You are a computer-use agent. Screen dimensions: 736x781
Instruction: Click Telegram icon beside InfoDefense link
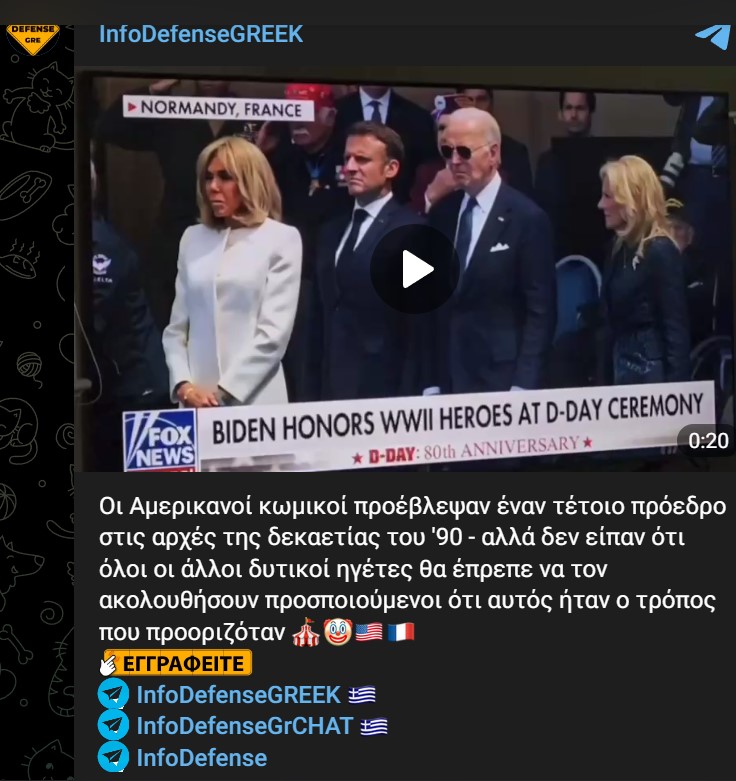(x=114, y=757)
